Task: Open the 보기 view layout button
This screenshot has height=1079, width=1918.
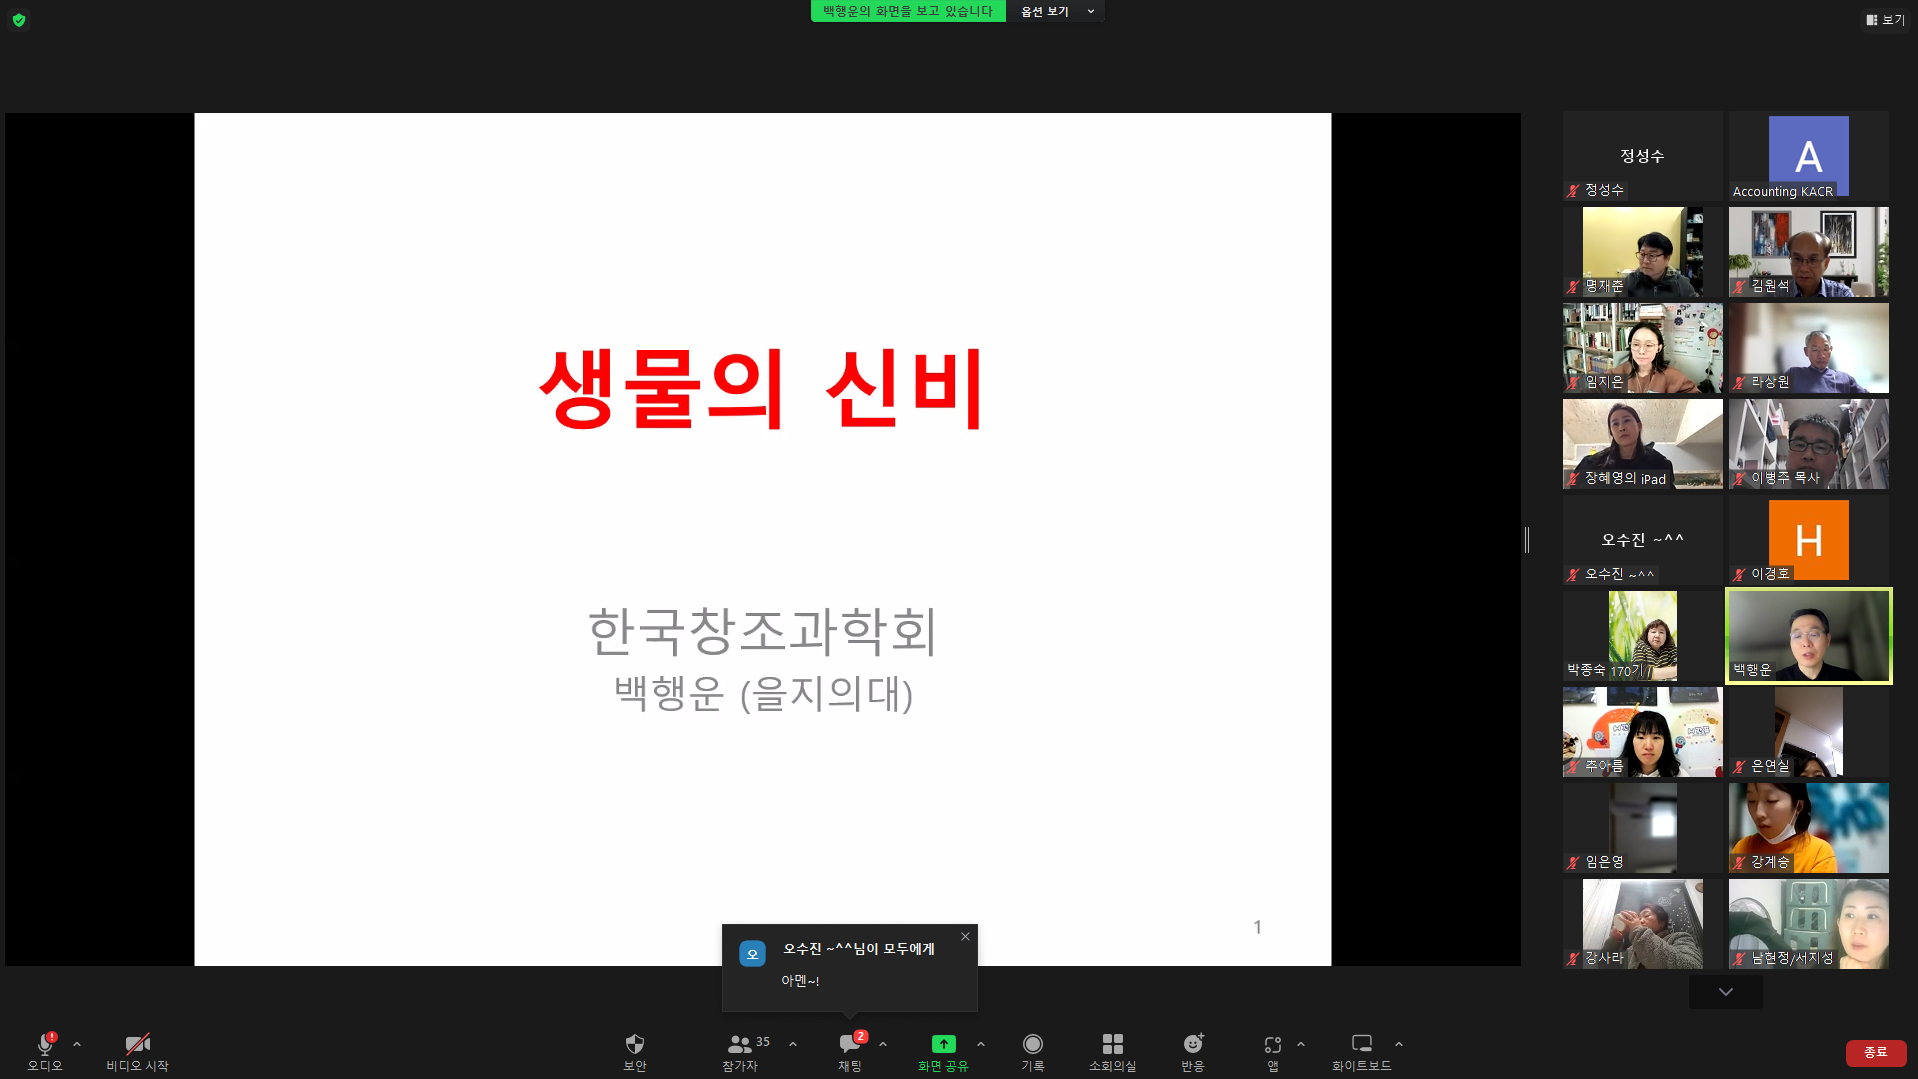Action: click(1885, 20)
